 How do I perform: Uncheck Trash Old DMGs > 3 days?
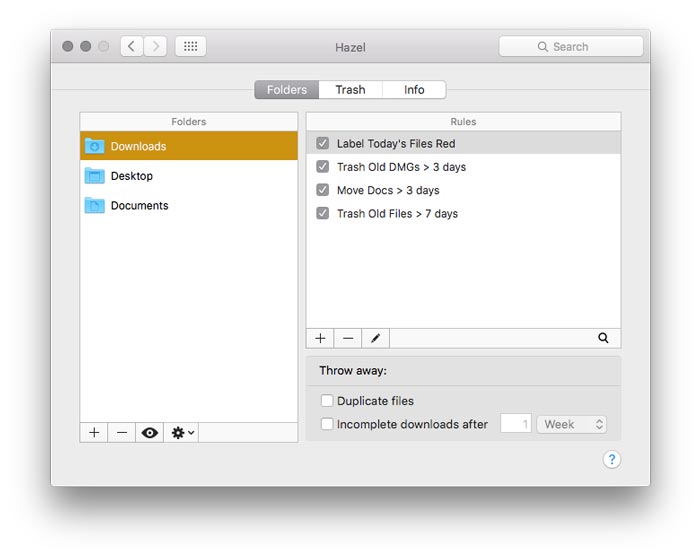click(x=322, y=167)
